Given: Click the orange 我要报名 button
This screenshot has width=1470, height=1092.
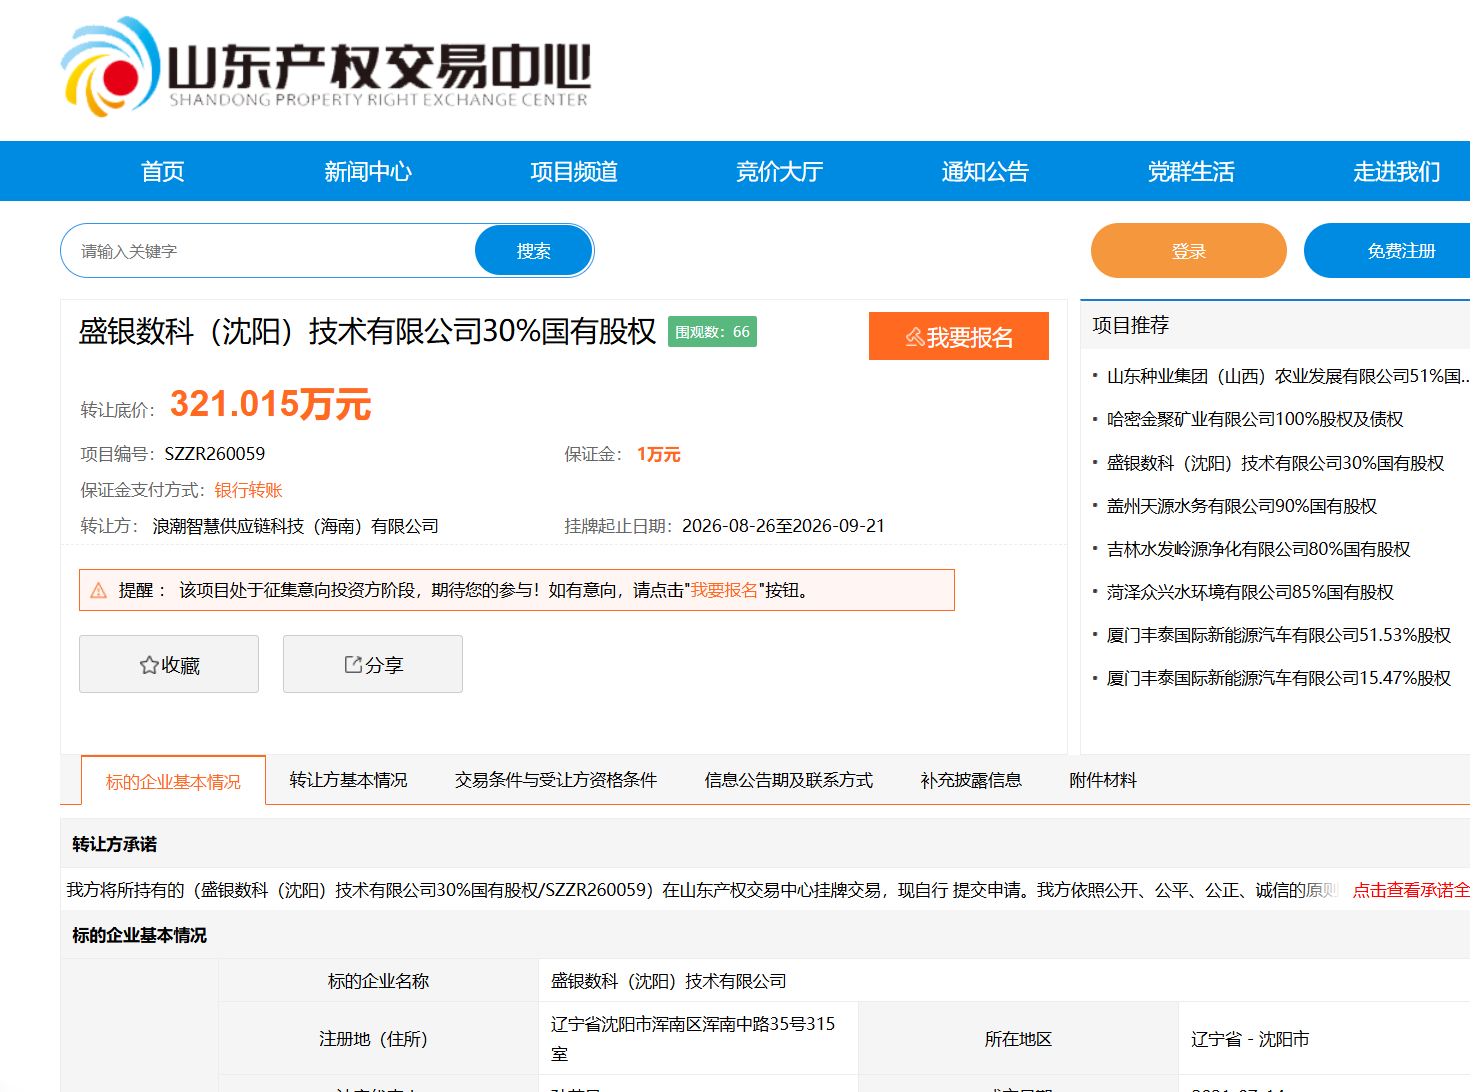Looking at the screenshot, I should pos(959,336).
